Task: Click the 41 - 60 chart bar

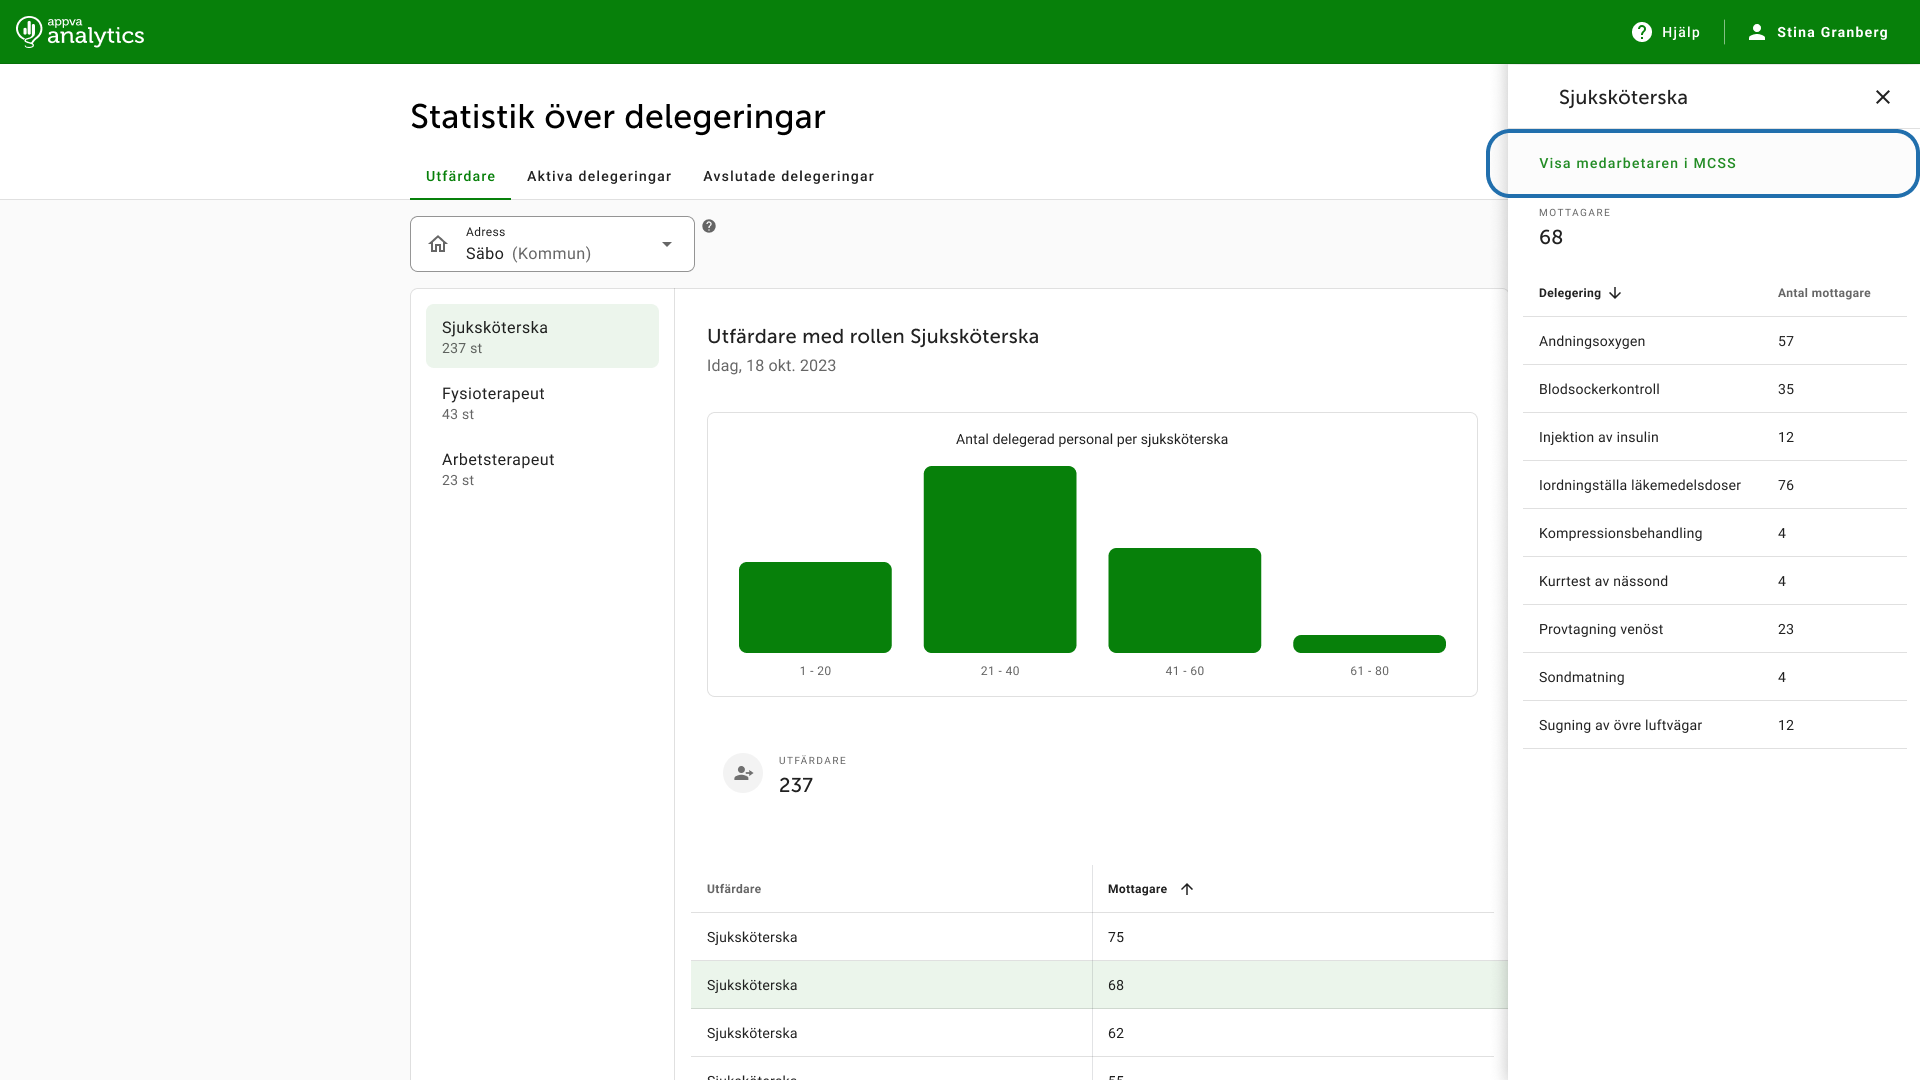Action: pyautogui.click(x=1184, y=600)
